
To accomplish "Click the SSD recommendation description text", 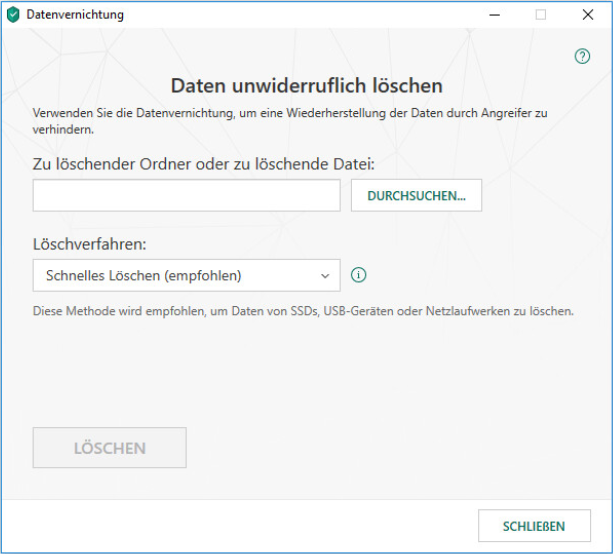I will point(303,311).
